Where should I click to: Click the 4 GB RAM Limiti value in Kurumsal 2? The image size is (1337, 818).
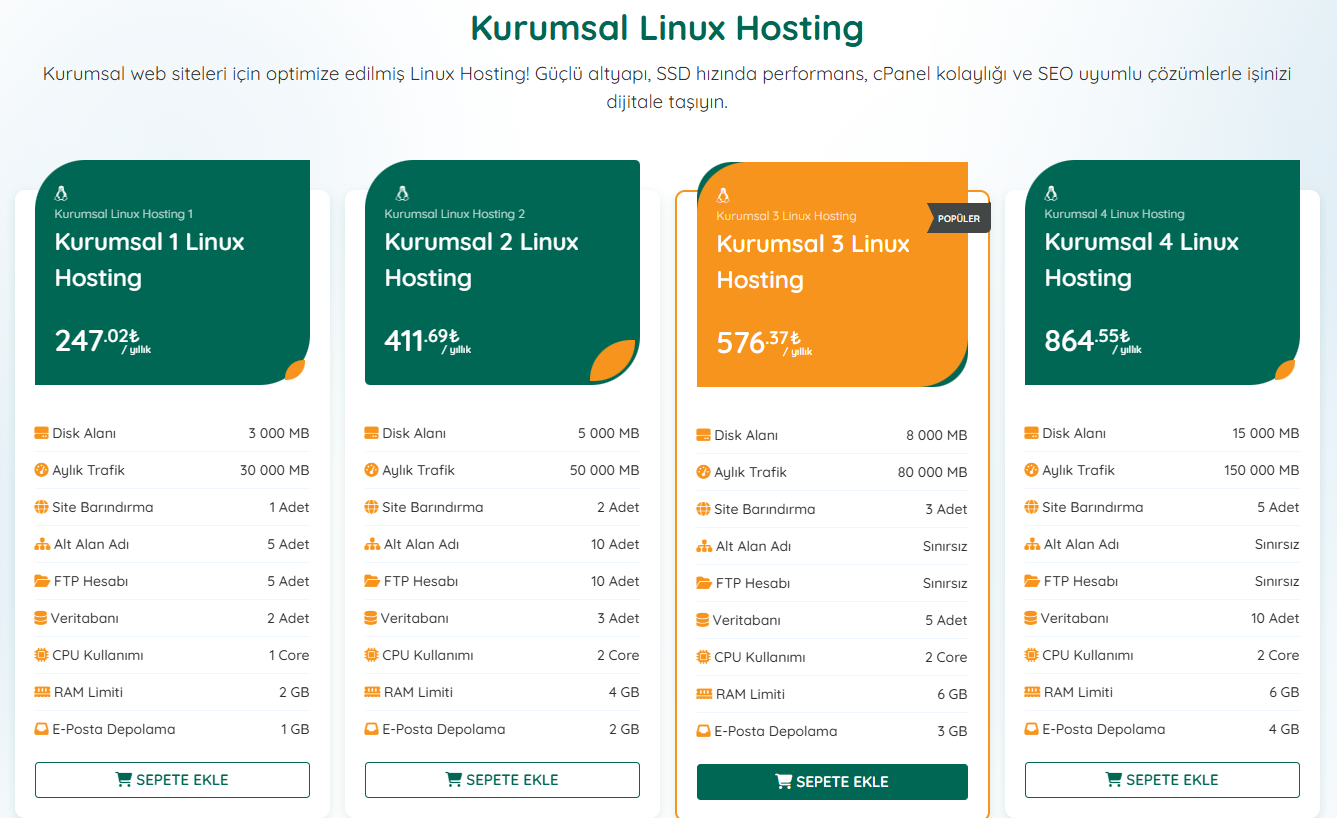(624, 692)
